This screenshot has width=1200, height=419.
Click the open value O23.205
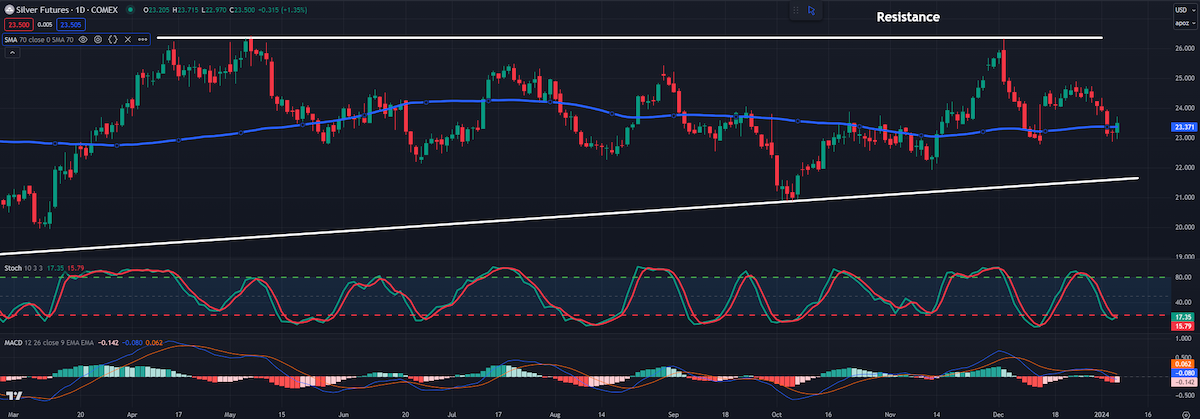pos(157,10)
